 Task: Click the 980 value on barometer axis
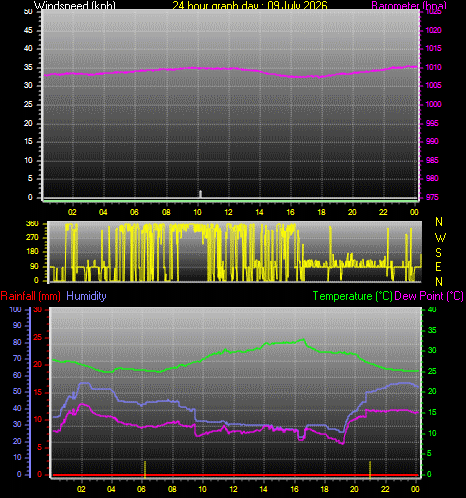point(432,178)
